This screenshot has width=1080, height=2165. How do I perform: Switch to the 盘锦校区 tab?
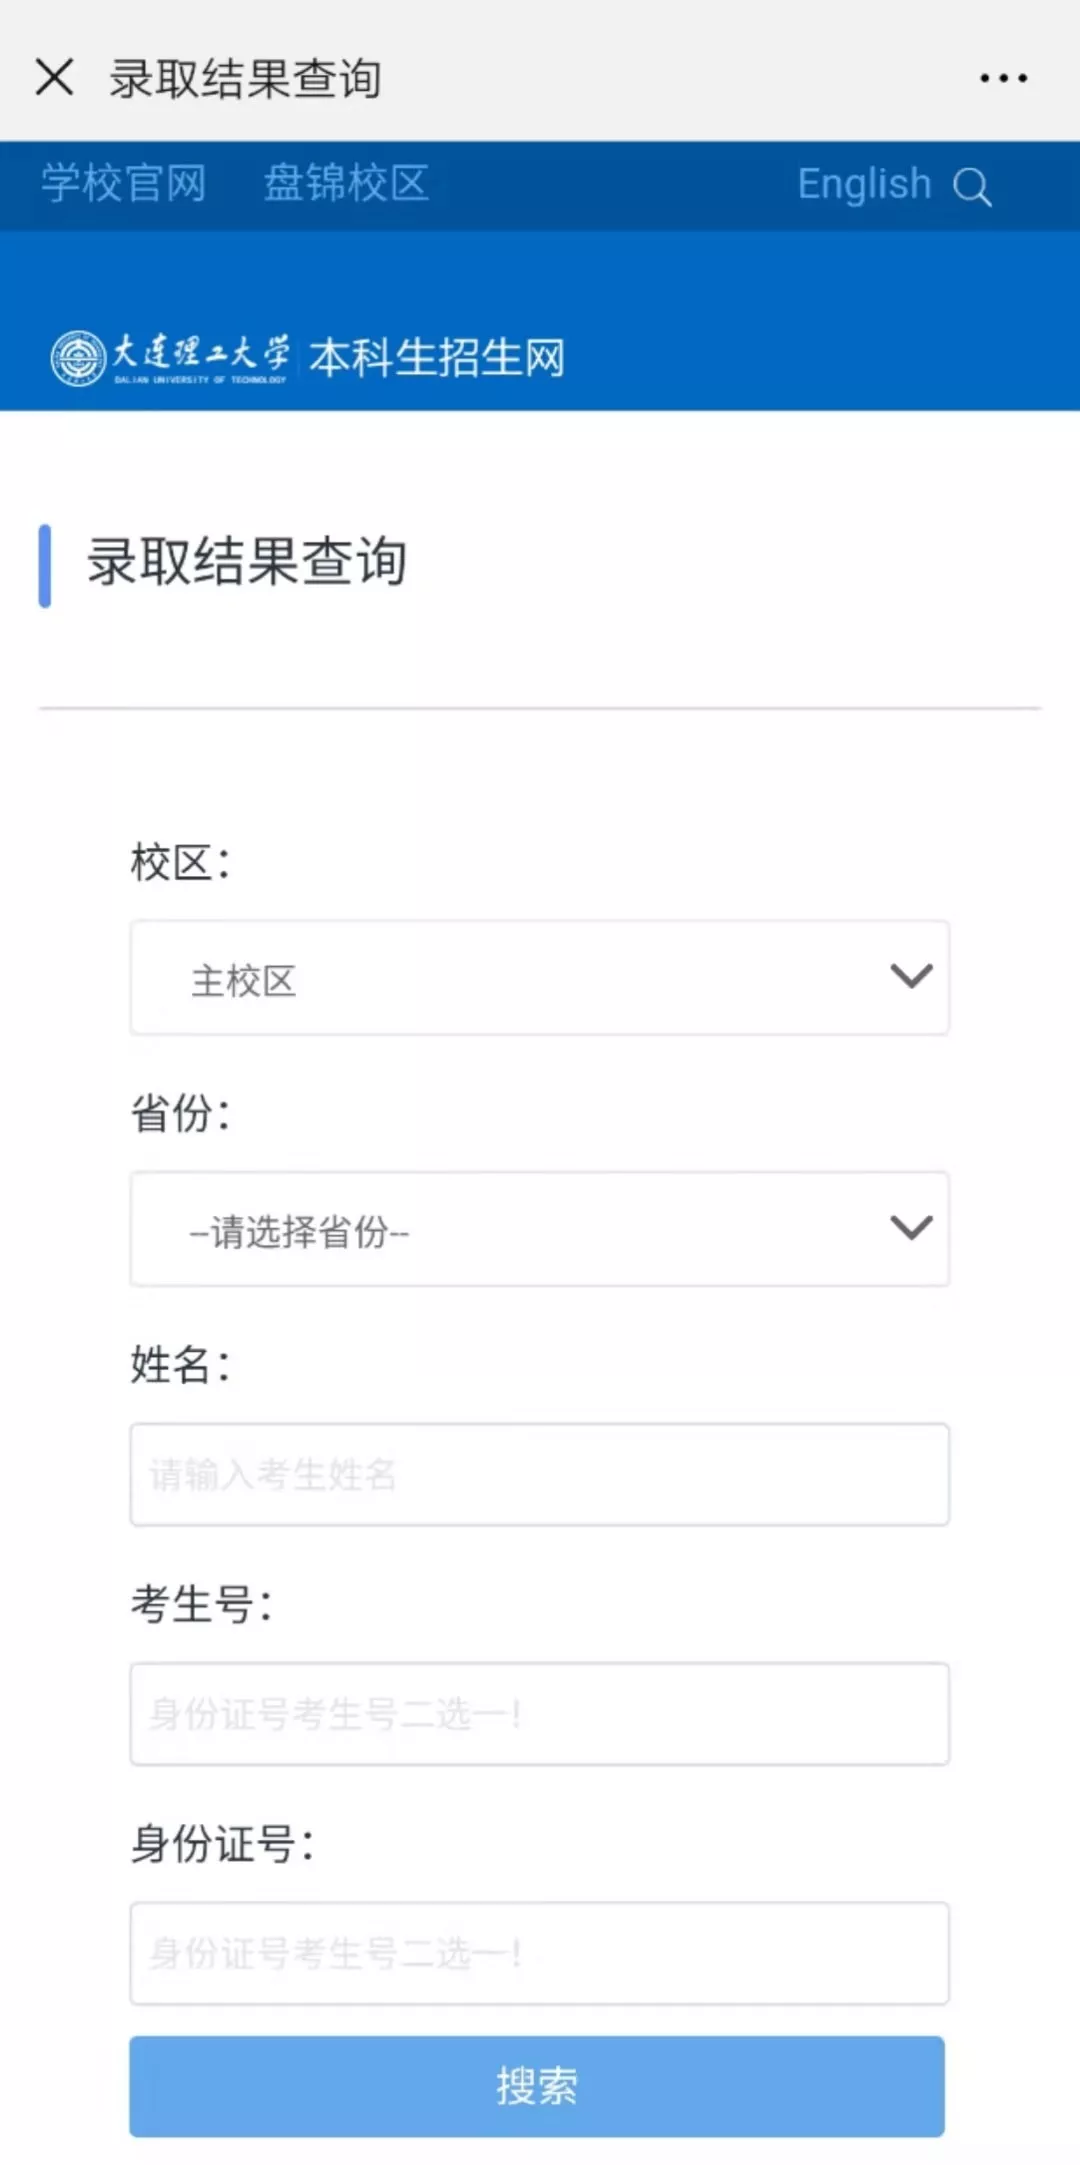[345, 184]
